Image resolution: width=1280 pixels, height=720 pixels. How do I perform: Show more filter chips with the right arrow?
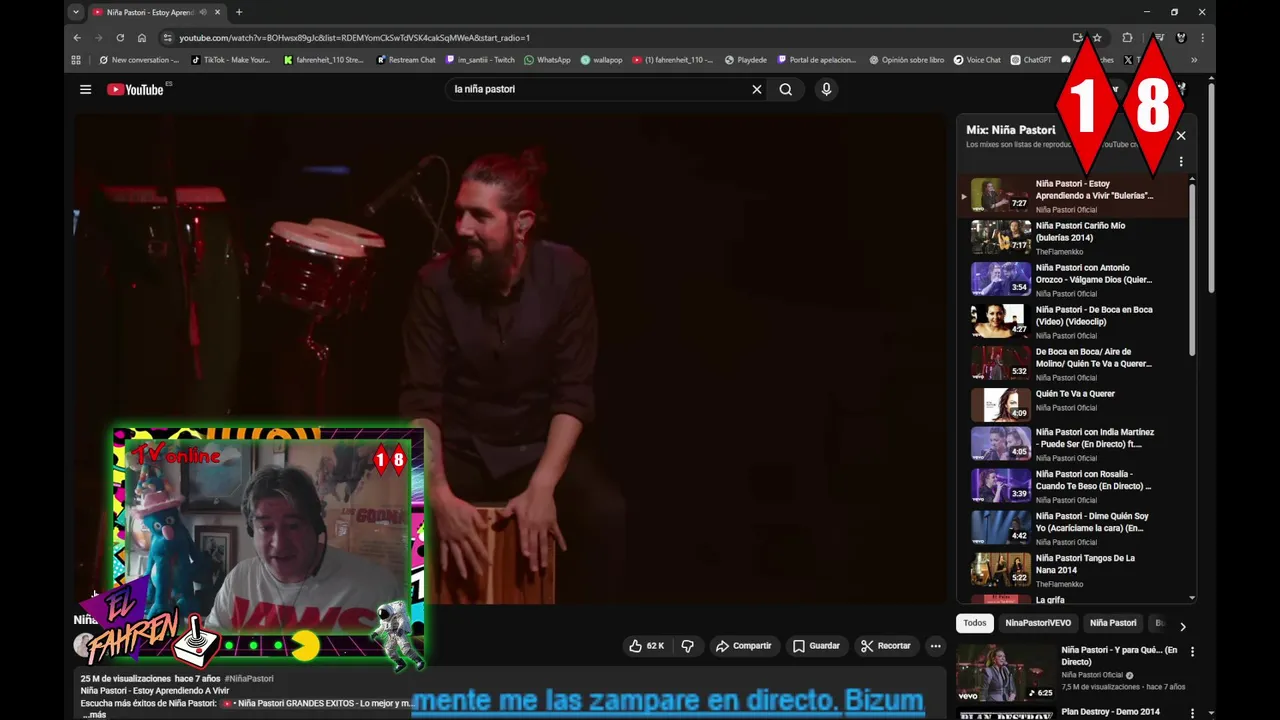(x=1182, y=627)
